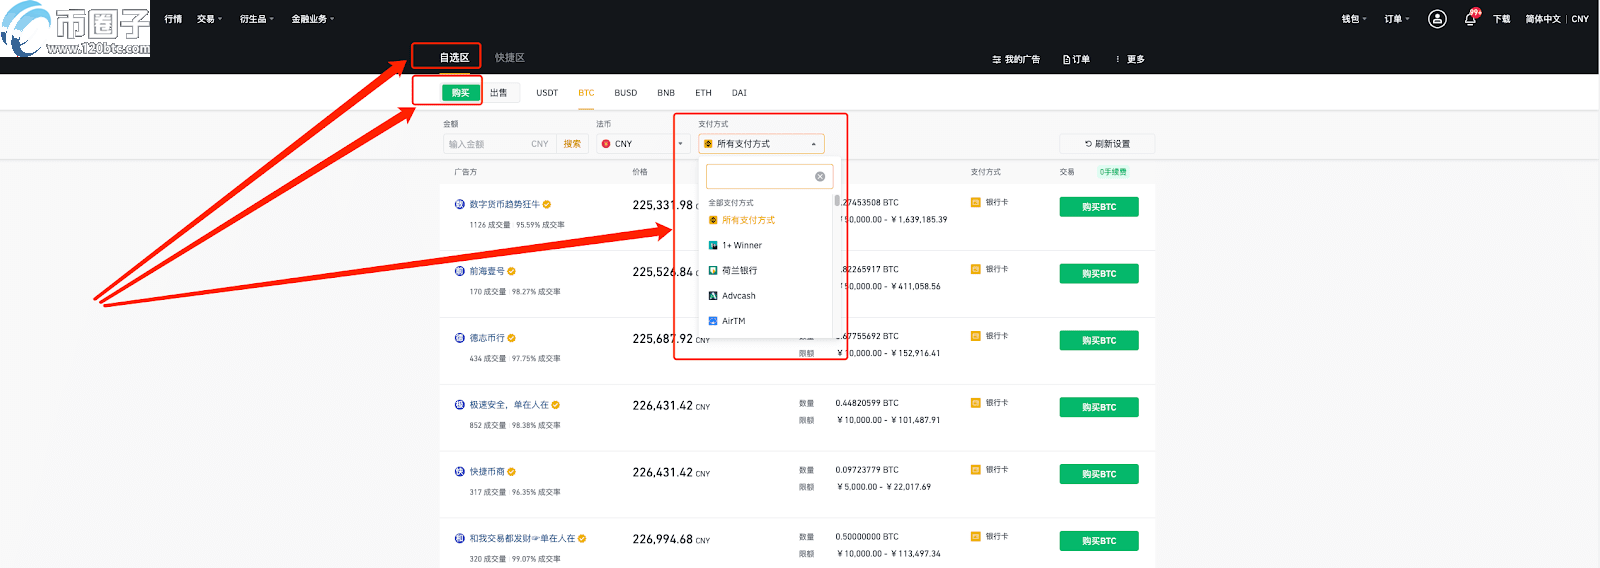Click avatar icon of 数字货币趋势狂牛
This screenshot has height=568, width=1600.
pos(460,204)
